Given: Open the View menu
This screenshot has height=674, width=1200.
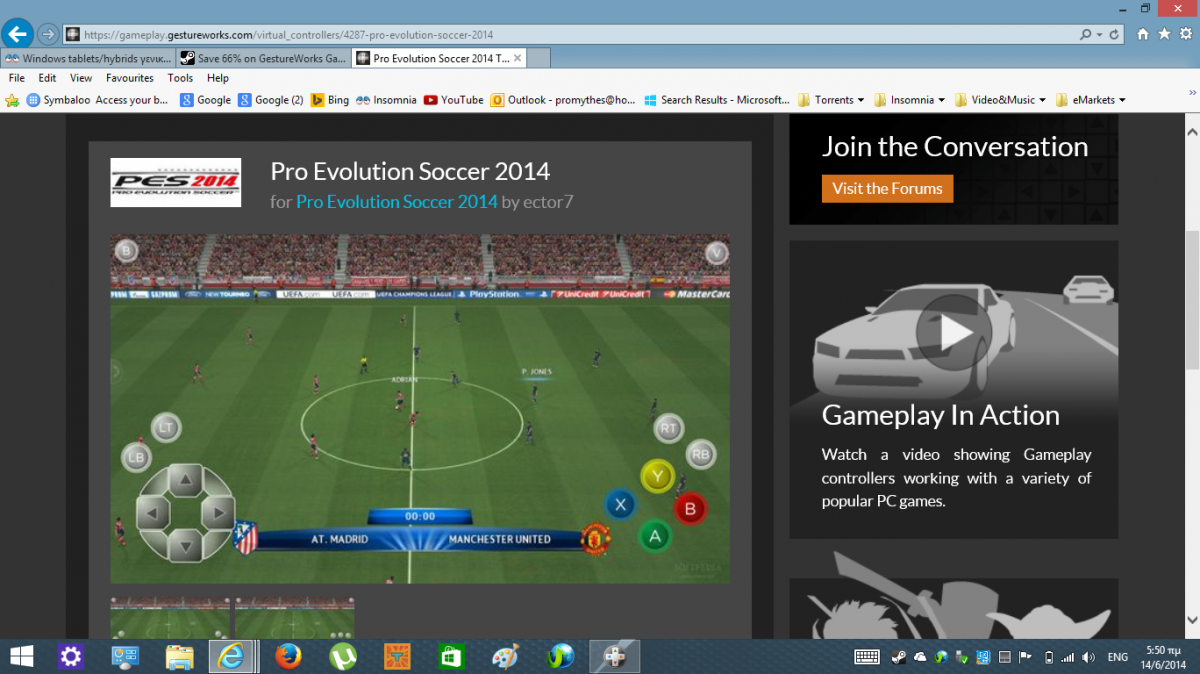Looking at the screenshot, I should pos(81,78).
